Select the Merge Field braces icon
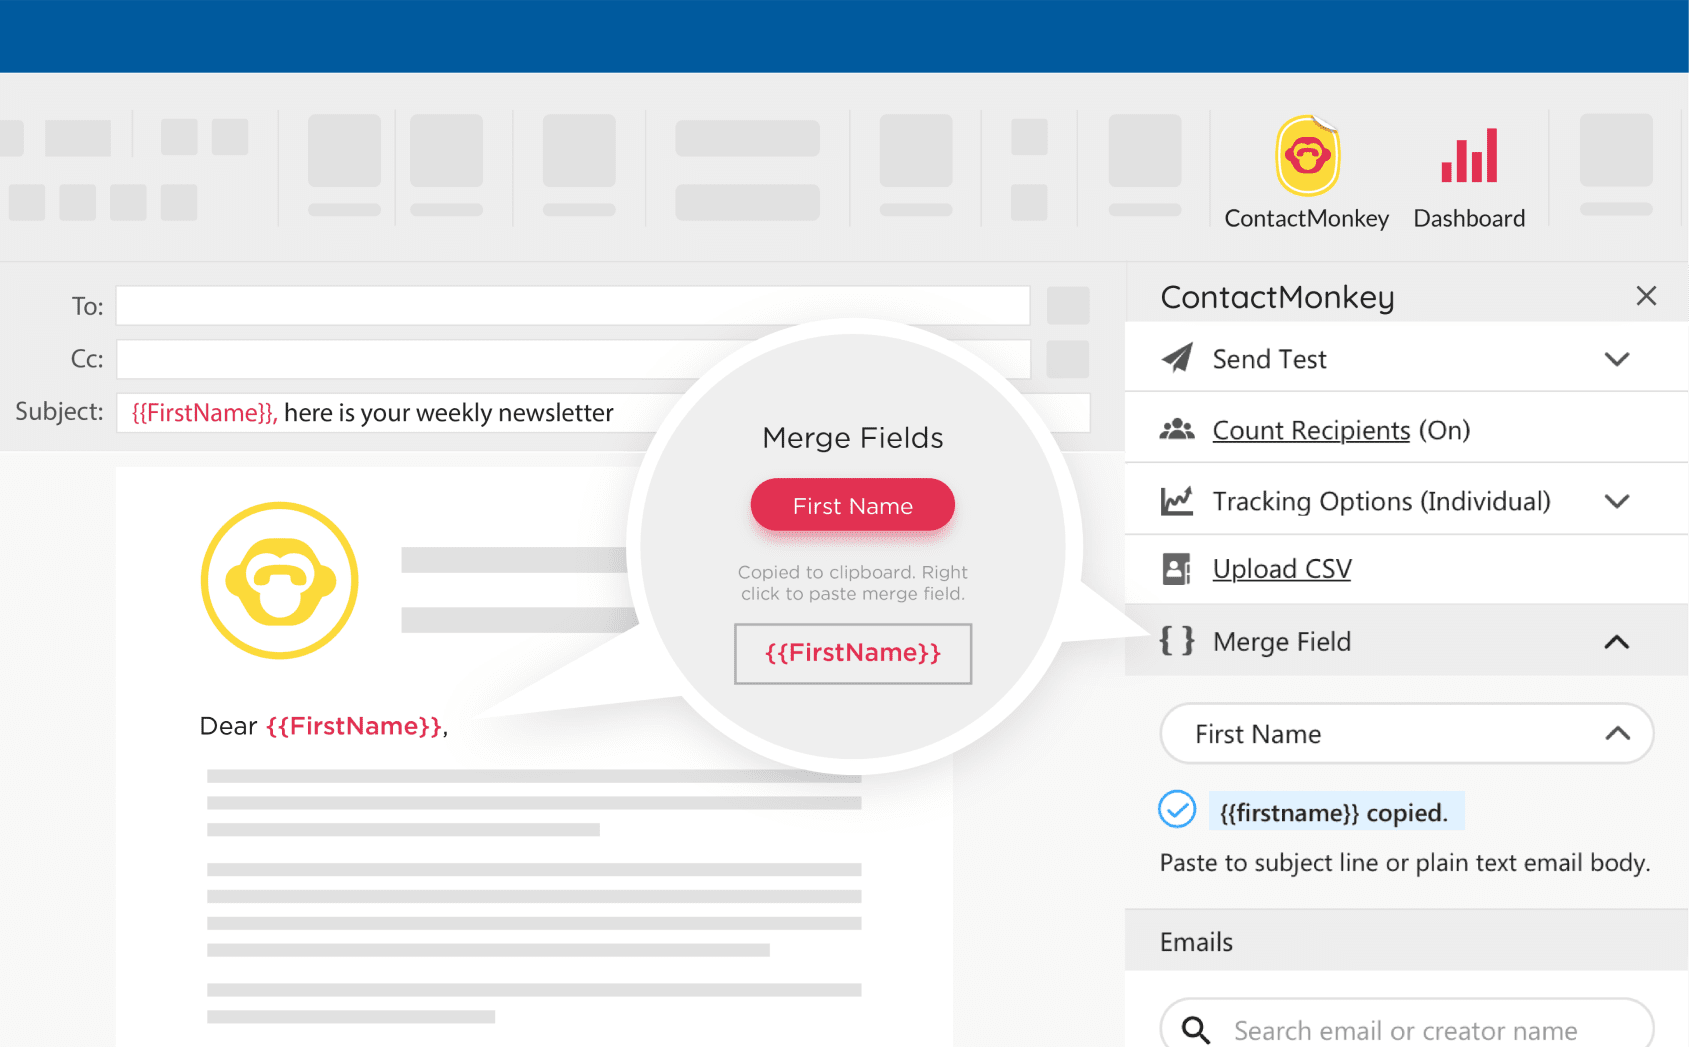This screenshot has height=1047, width=1689. (1178, 641)
